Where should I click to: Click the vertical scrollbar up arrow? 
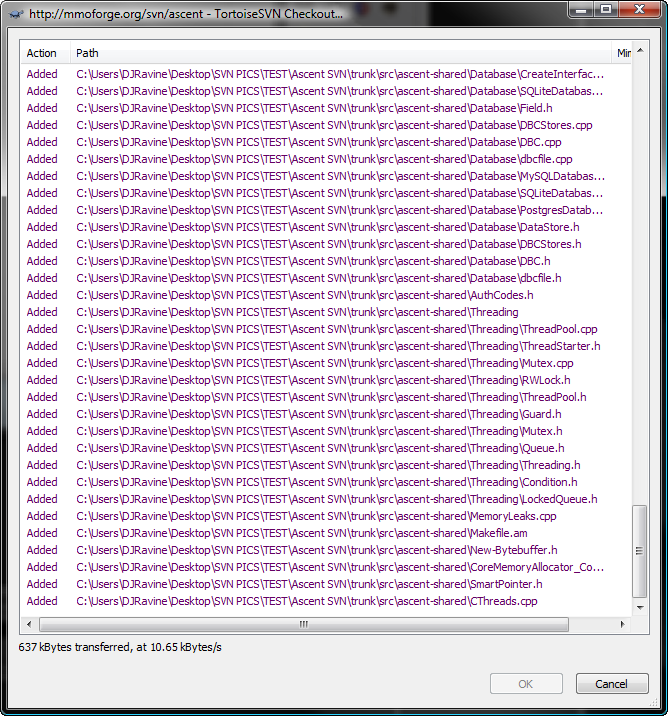click(x=640, y=50)
